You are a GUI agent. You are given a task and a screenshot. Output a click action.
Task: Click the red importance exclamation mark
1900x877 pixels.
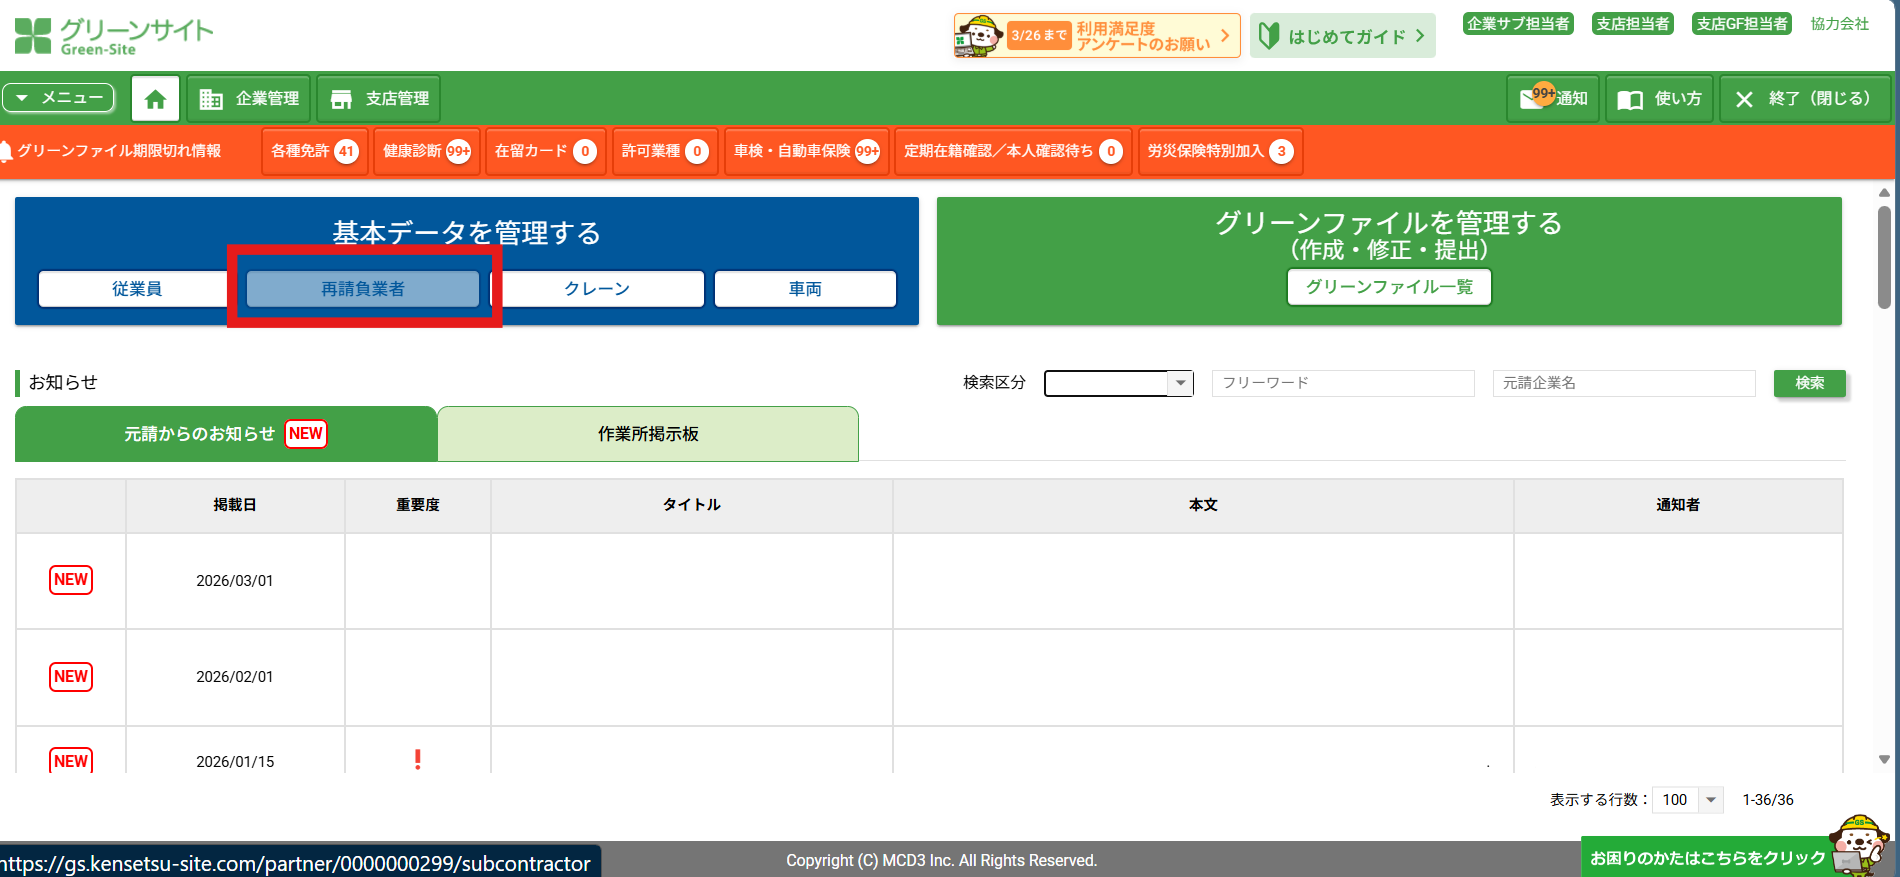(417, 760)
